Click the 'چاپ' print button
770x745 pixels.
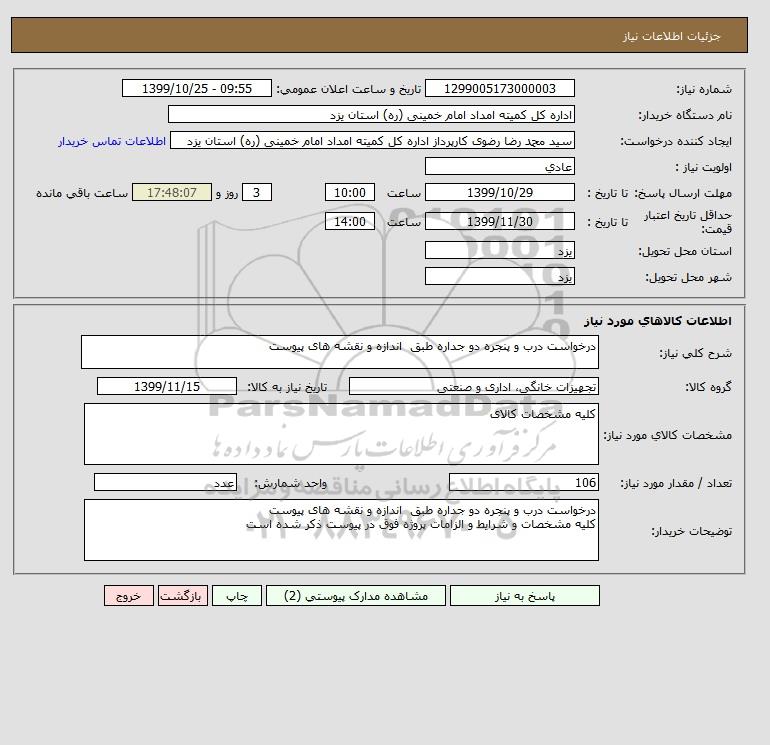(237, 595)
